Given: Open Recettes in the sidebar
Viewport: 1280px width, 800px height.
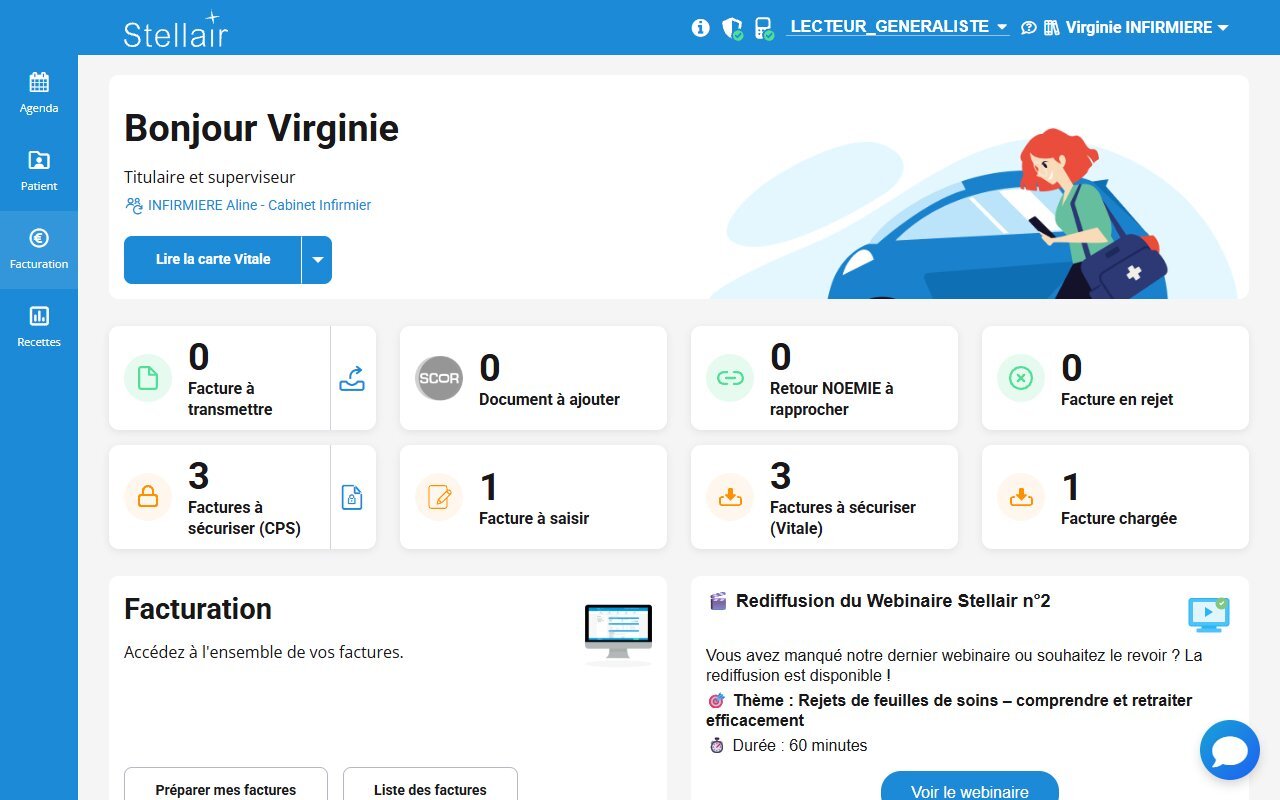Looking at the screenshot, I should (x=39, y=327).
